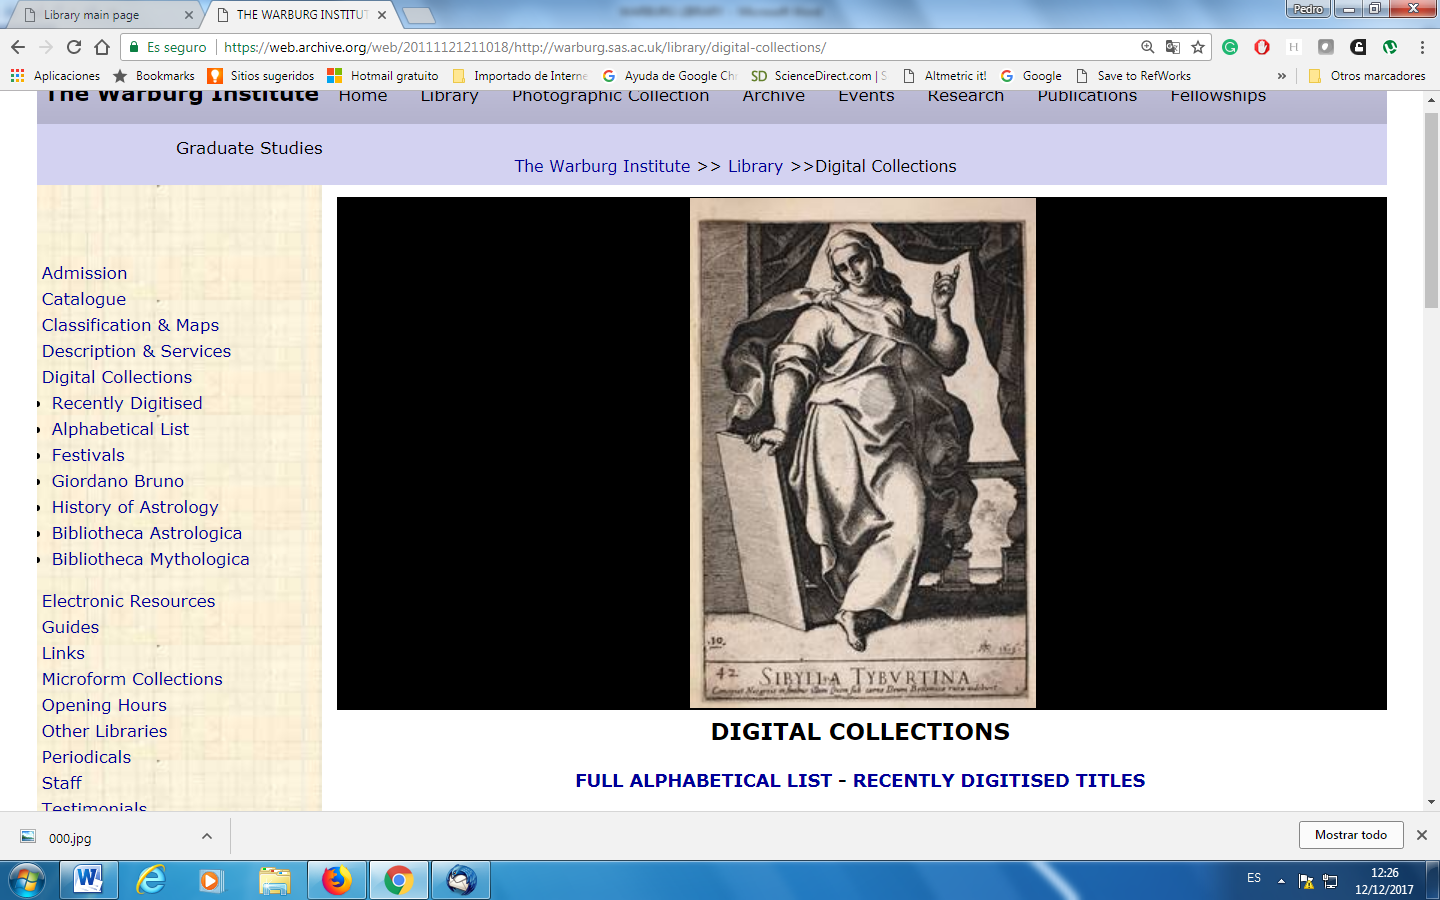Go back to the previous page
The width and height of the screenshot is (1440, 900).
point(18,47)
